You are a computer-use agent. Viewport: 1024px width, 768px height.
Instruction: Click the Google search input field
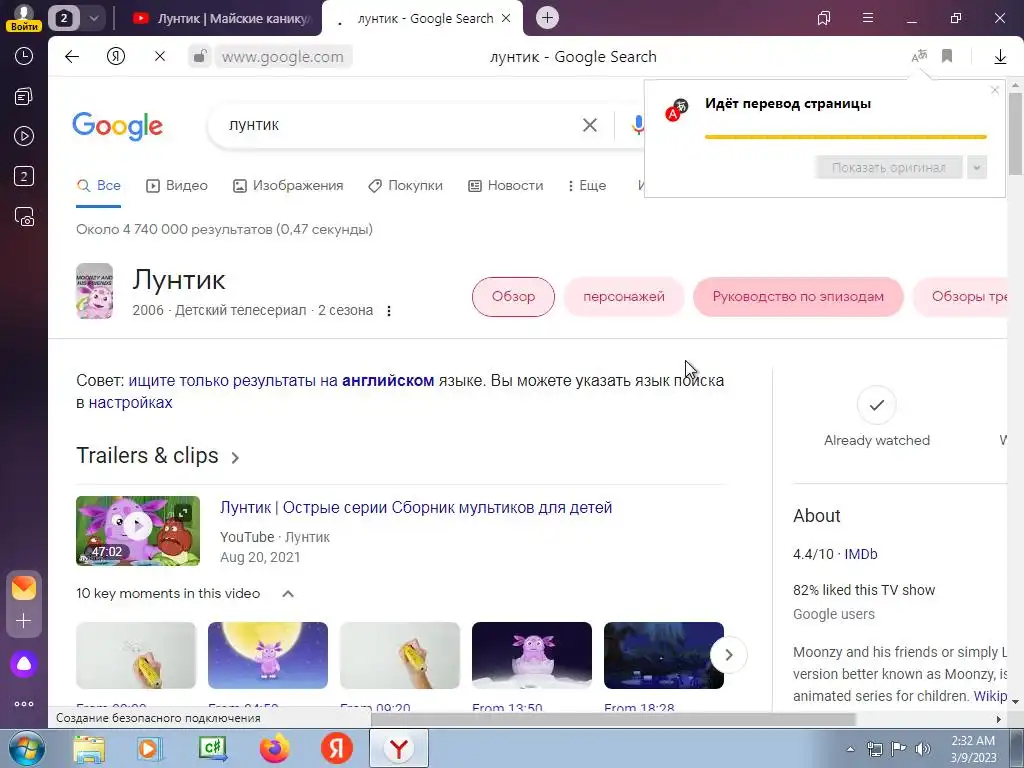point(398,125)
